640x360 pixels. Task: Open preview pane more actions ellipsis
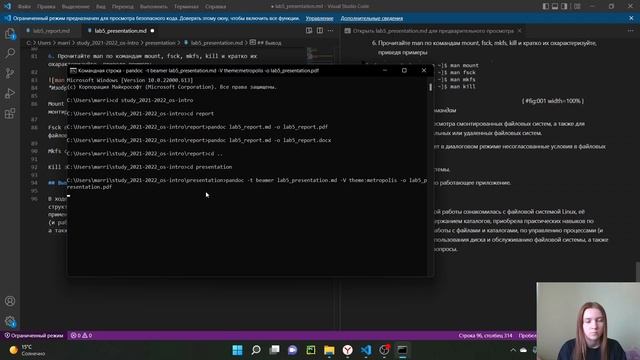tap(631, 31)
